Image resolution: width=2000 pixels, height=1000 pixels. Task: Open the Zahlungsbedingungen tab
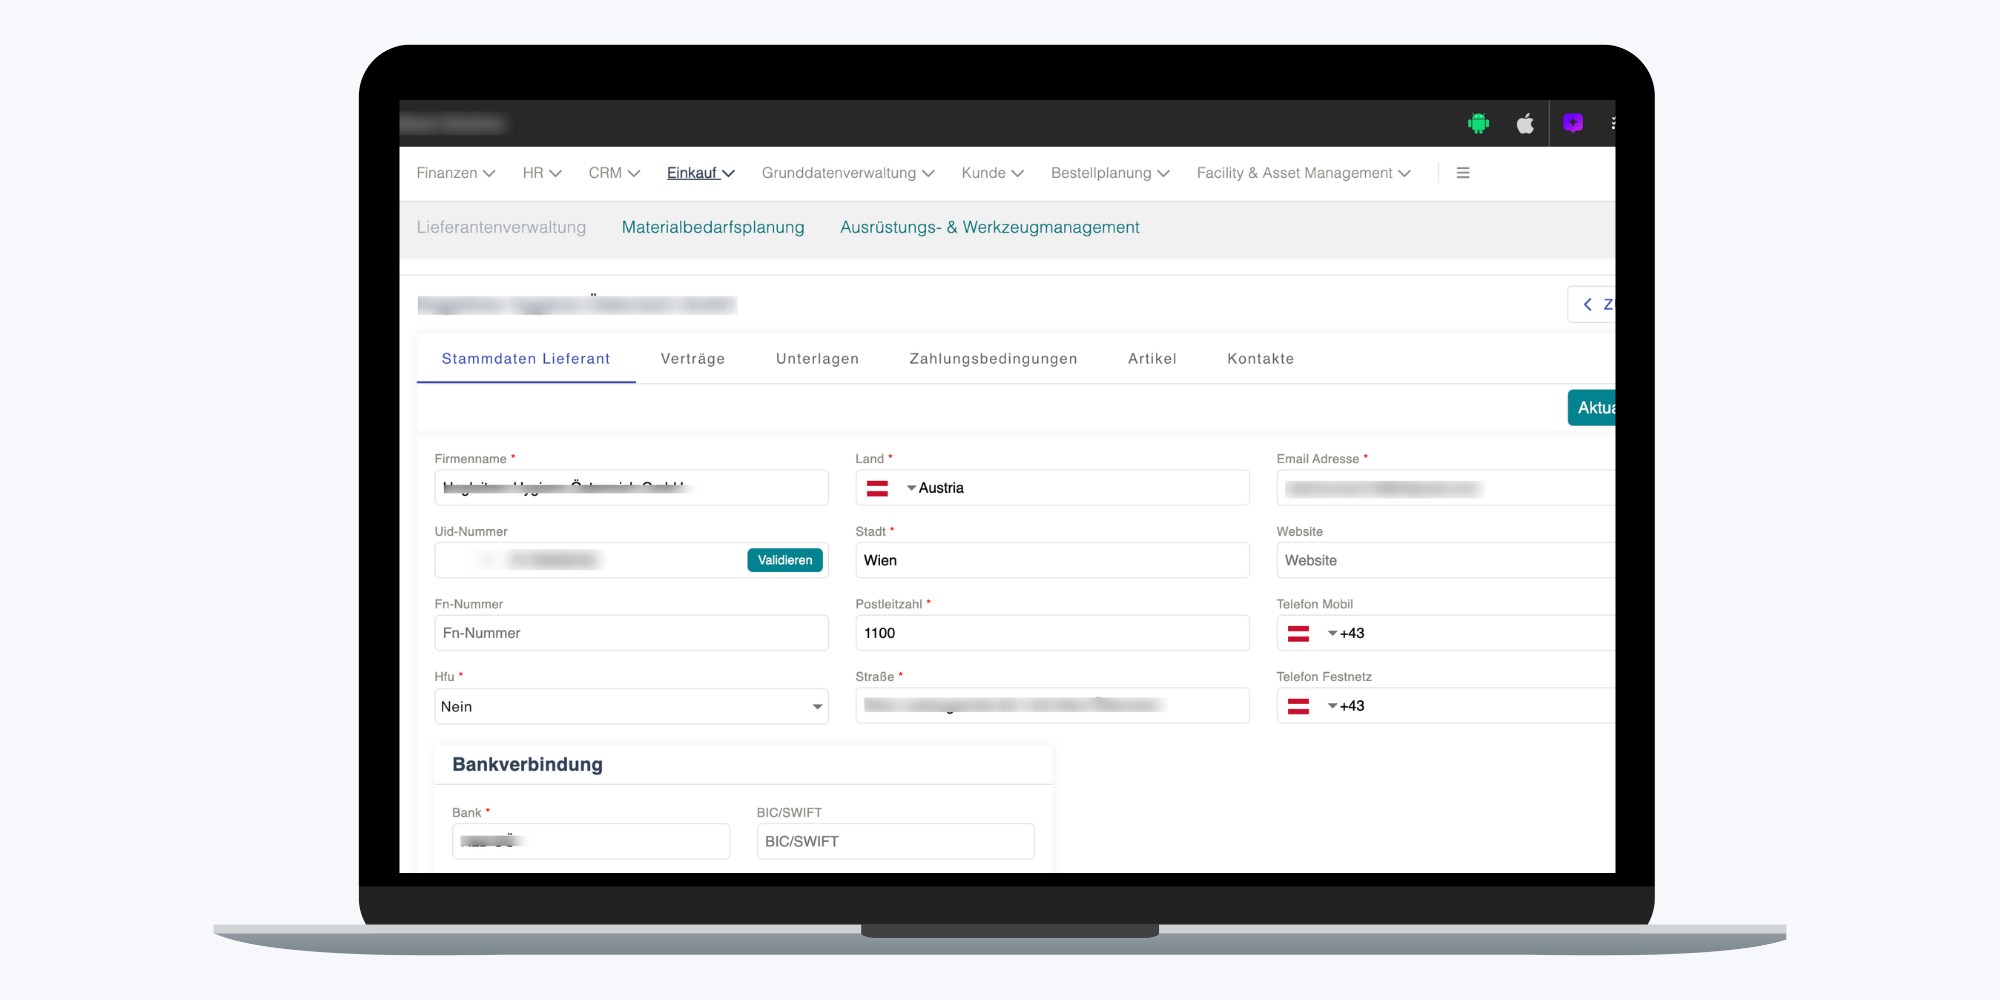point(993,359)
